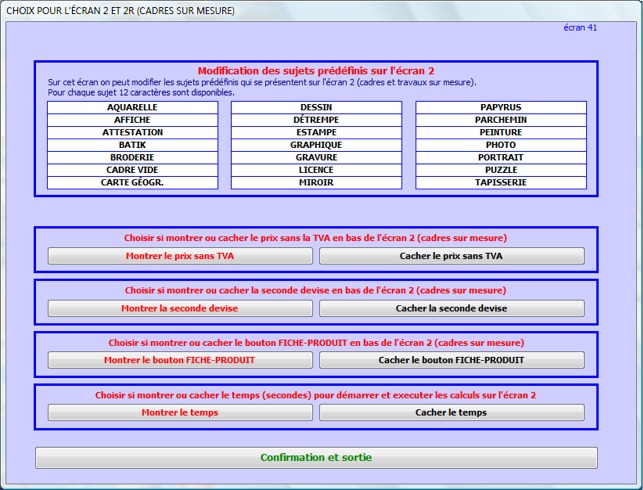Image resolution: width=643 pixels, height=490 pixels.
Task: Click the CARTE GÉOGR. subject field
Action: pos(132,182)
